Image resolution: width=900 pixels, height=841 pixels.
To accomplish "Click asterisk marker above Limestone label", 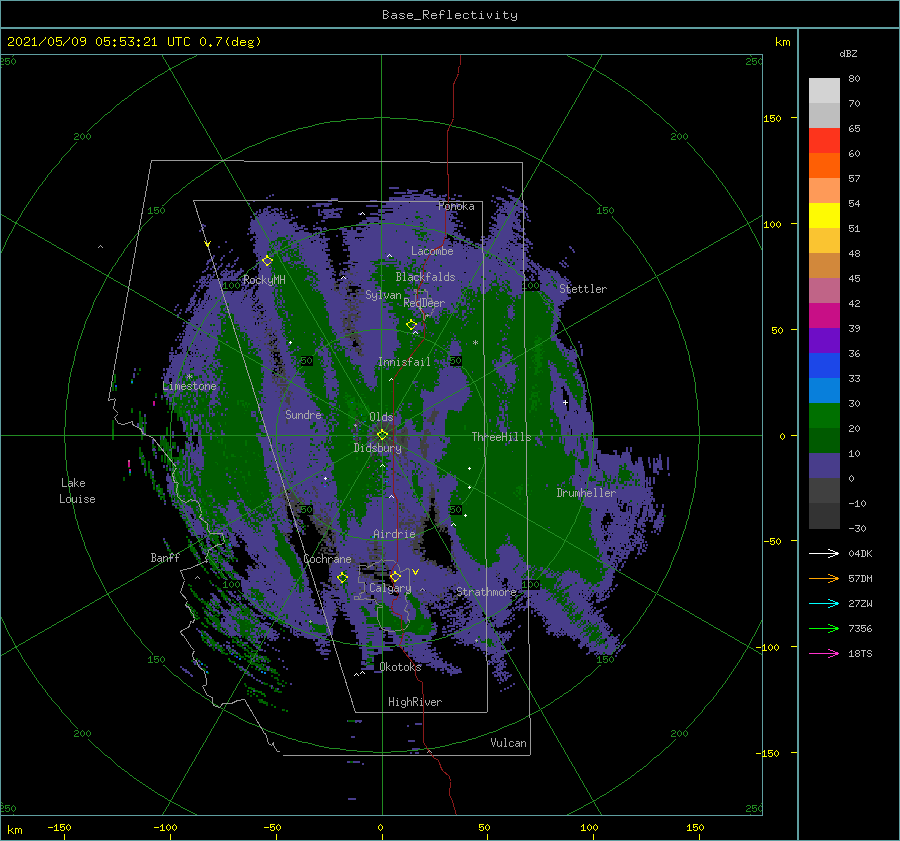I will click(189, 377).
